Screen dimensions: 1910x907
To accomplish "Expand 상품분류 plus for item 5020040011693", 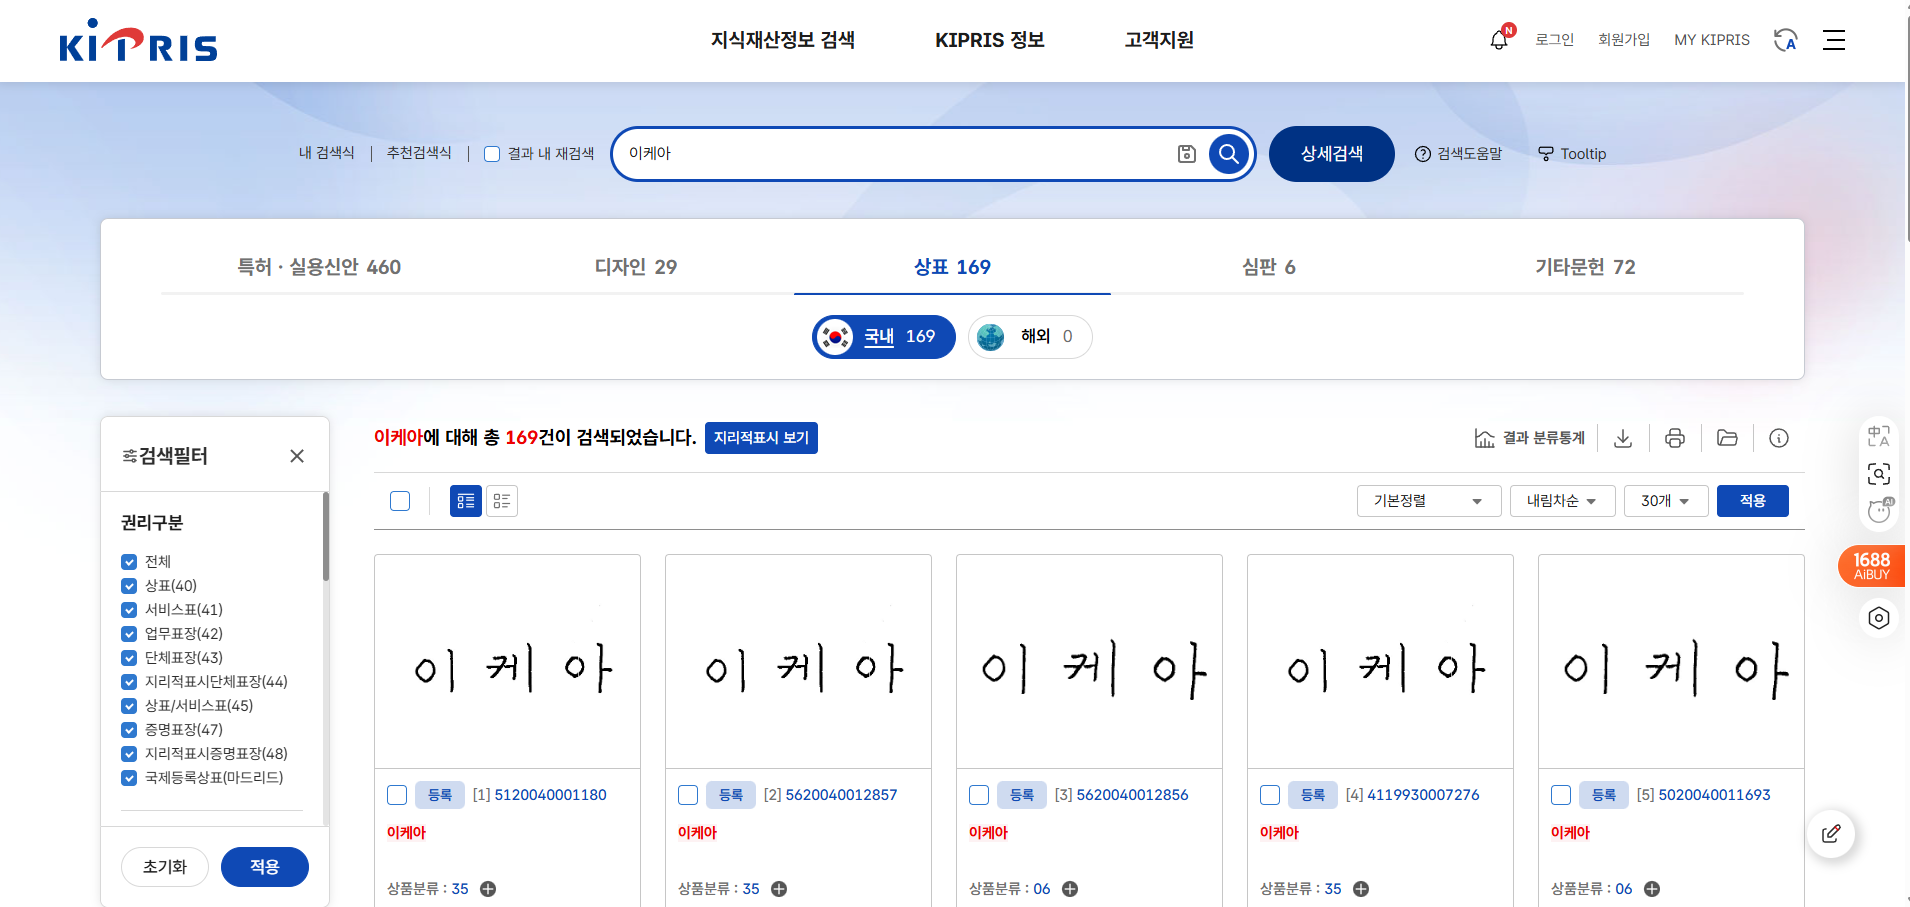I will (x=1652, y=889).
